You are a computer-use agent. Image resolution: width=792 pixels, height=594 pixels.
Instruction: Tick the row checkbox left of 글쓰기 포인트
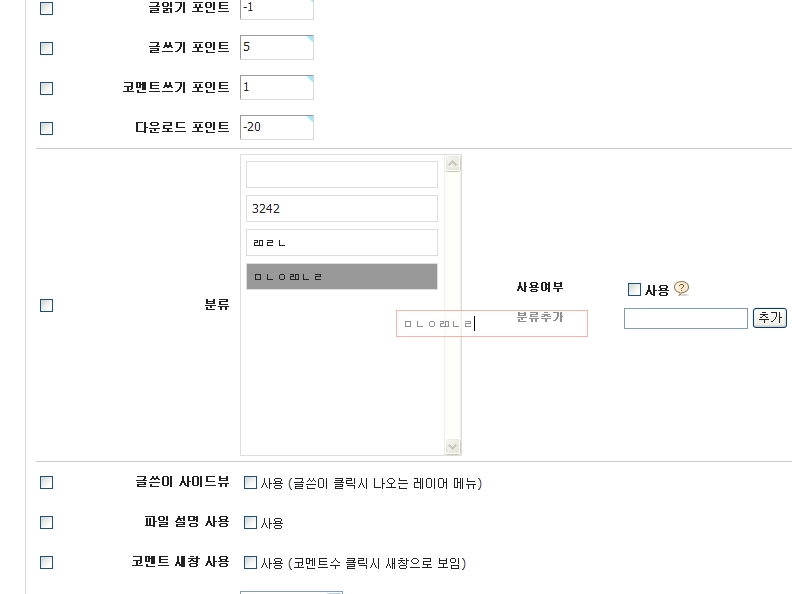tap(46, 48)
